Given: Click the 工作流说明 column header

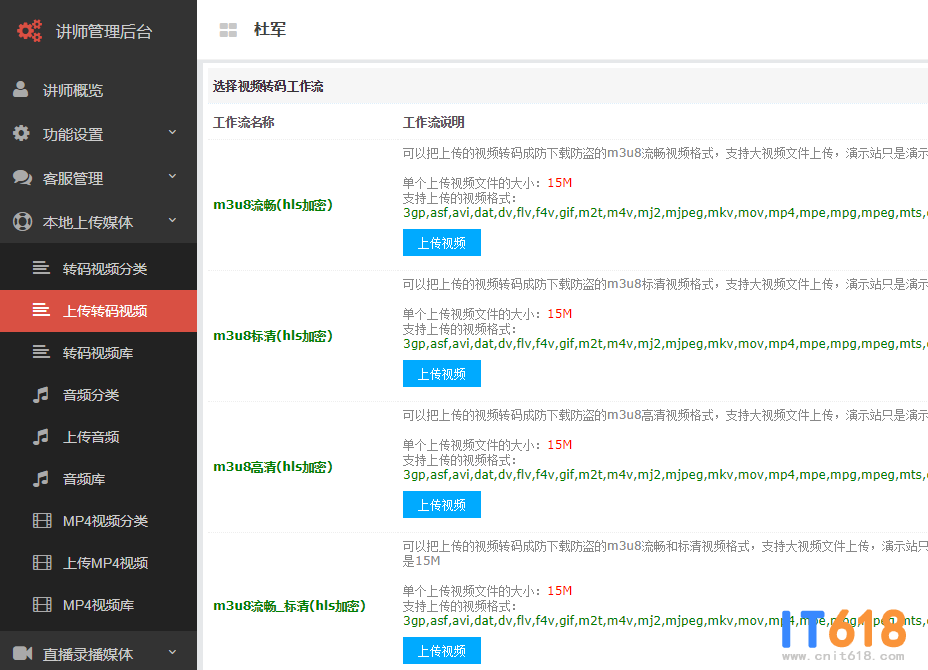Looking at the screenshot, I should 434,122.
